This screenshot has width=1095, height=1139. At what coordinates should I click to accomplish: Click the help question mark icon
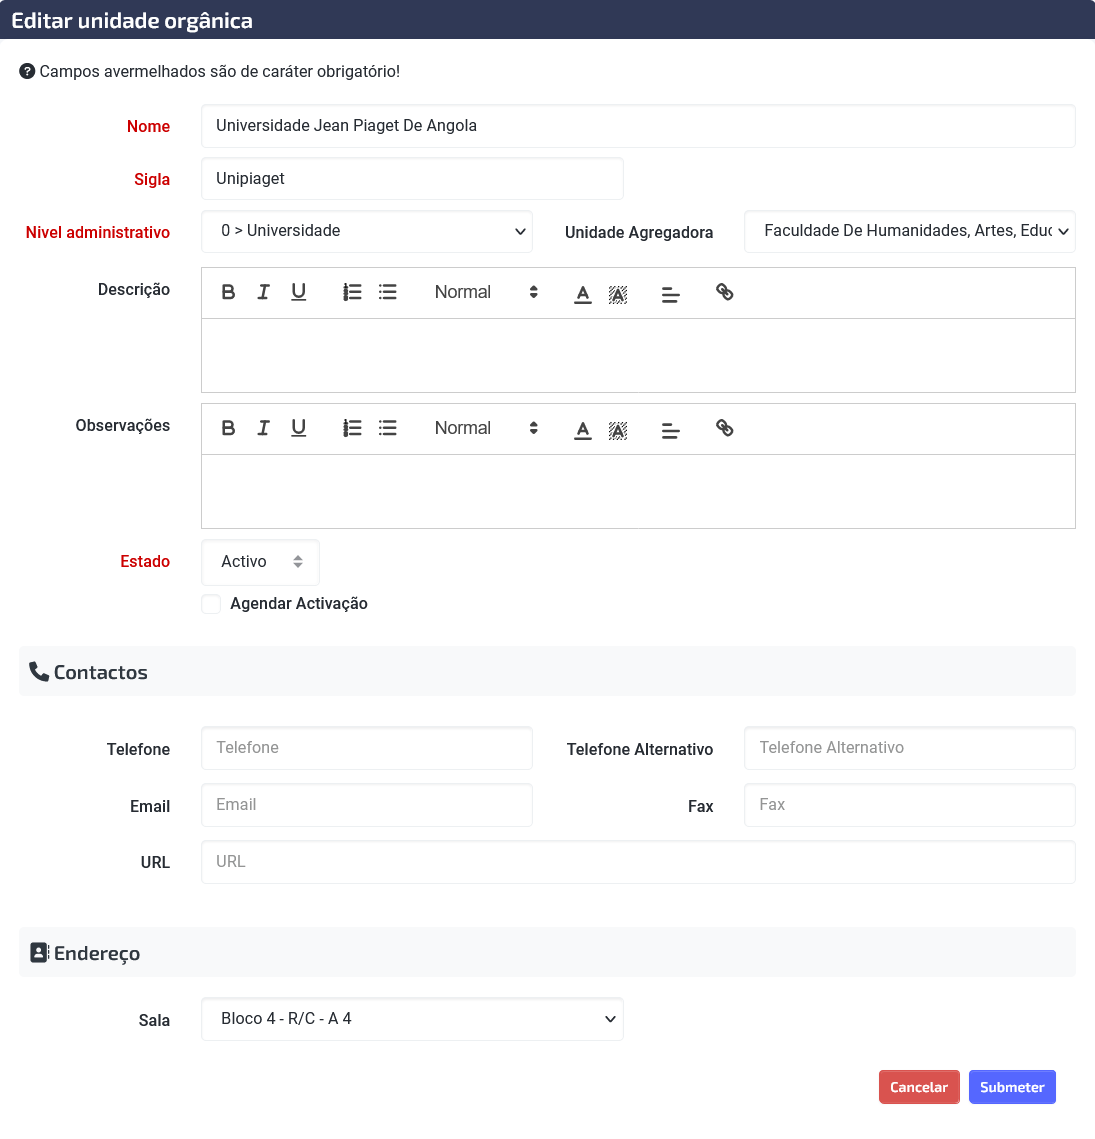pos(27,71)
